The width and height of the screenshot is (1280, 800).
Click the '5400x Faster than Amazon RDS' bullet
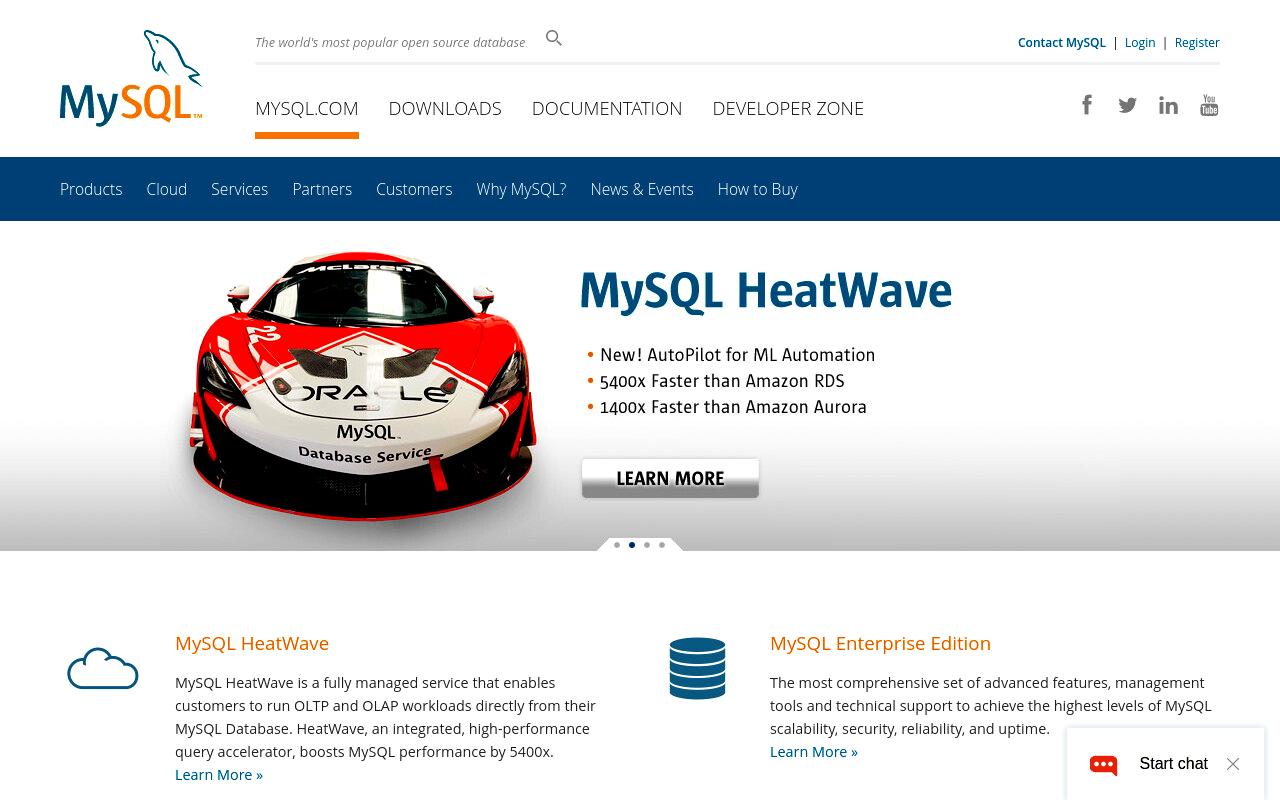[716, 381]
